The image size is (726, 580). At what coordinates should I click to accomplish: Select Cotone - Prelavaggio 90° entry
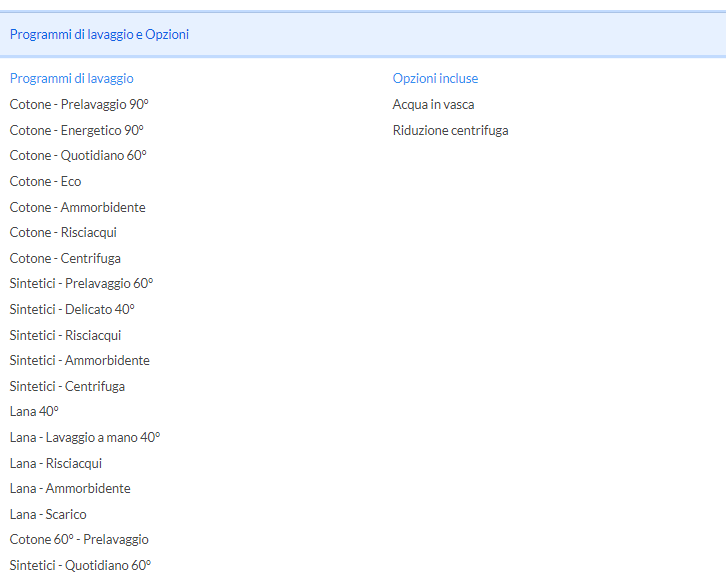coord(79,105)
